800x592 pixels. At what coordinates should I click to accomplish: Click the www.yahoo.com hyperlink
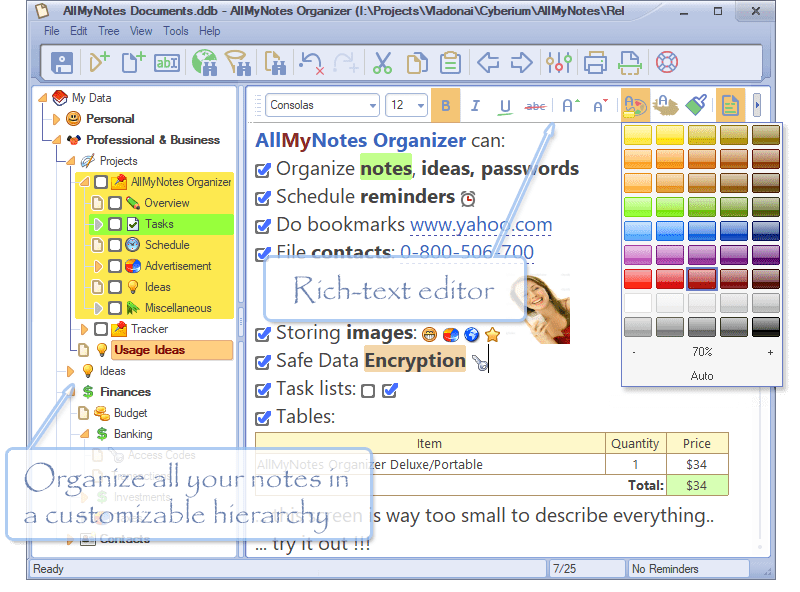click(481, 225)
